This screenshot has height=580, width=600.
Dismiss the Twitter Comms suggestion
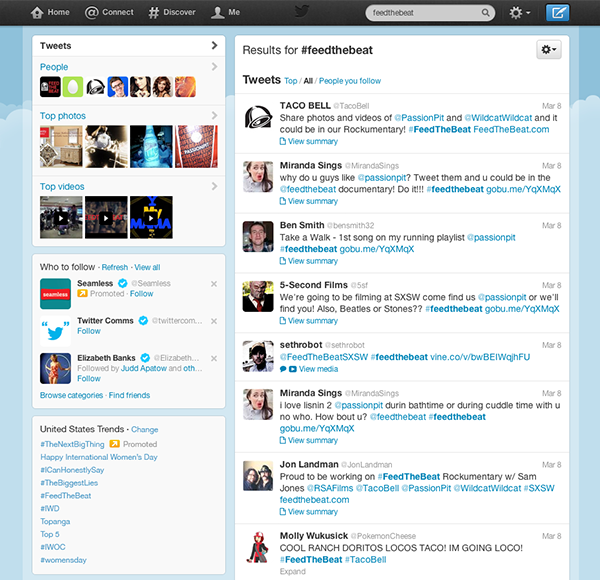coord(214,321)
